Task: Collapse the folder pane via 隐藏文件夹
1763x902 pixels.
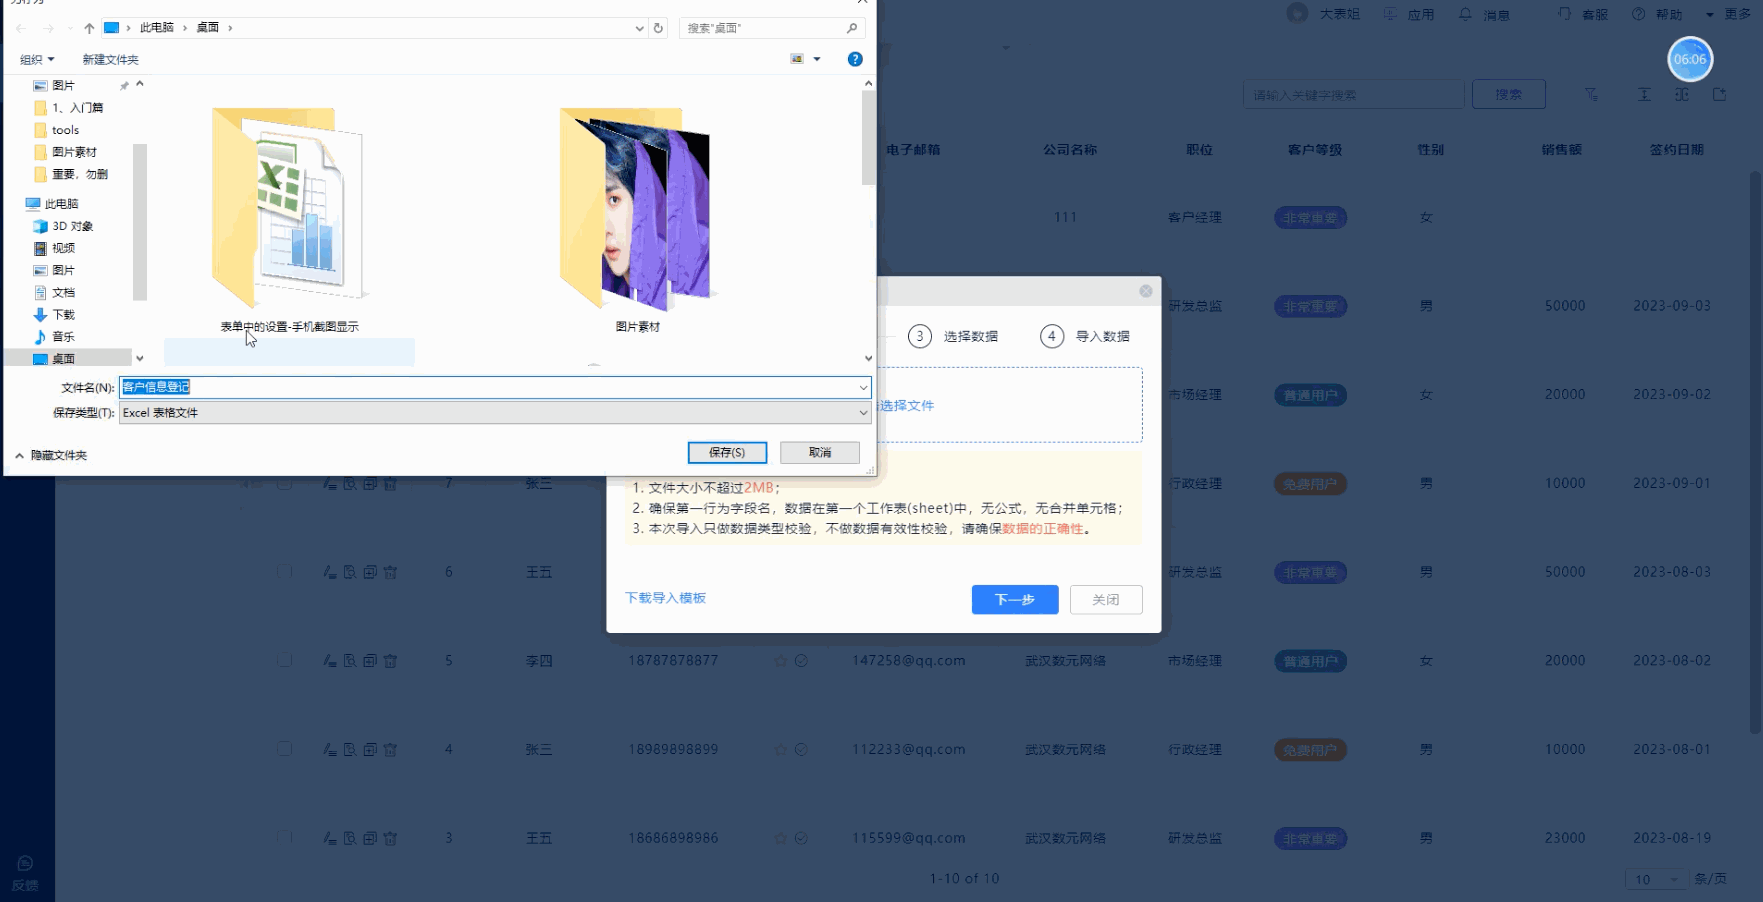Action: tap(51, 455)
